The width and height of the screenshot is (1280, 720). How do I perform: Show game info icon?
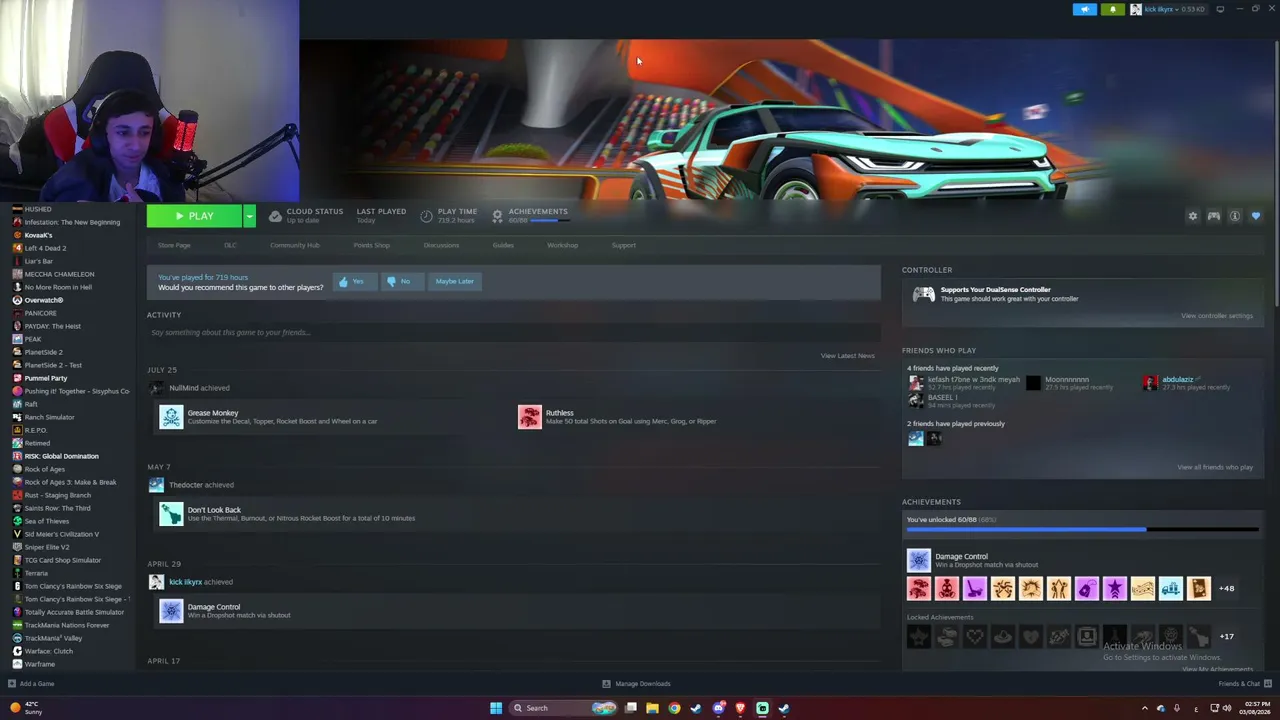click(1235, 216)
